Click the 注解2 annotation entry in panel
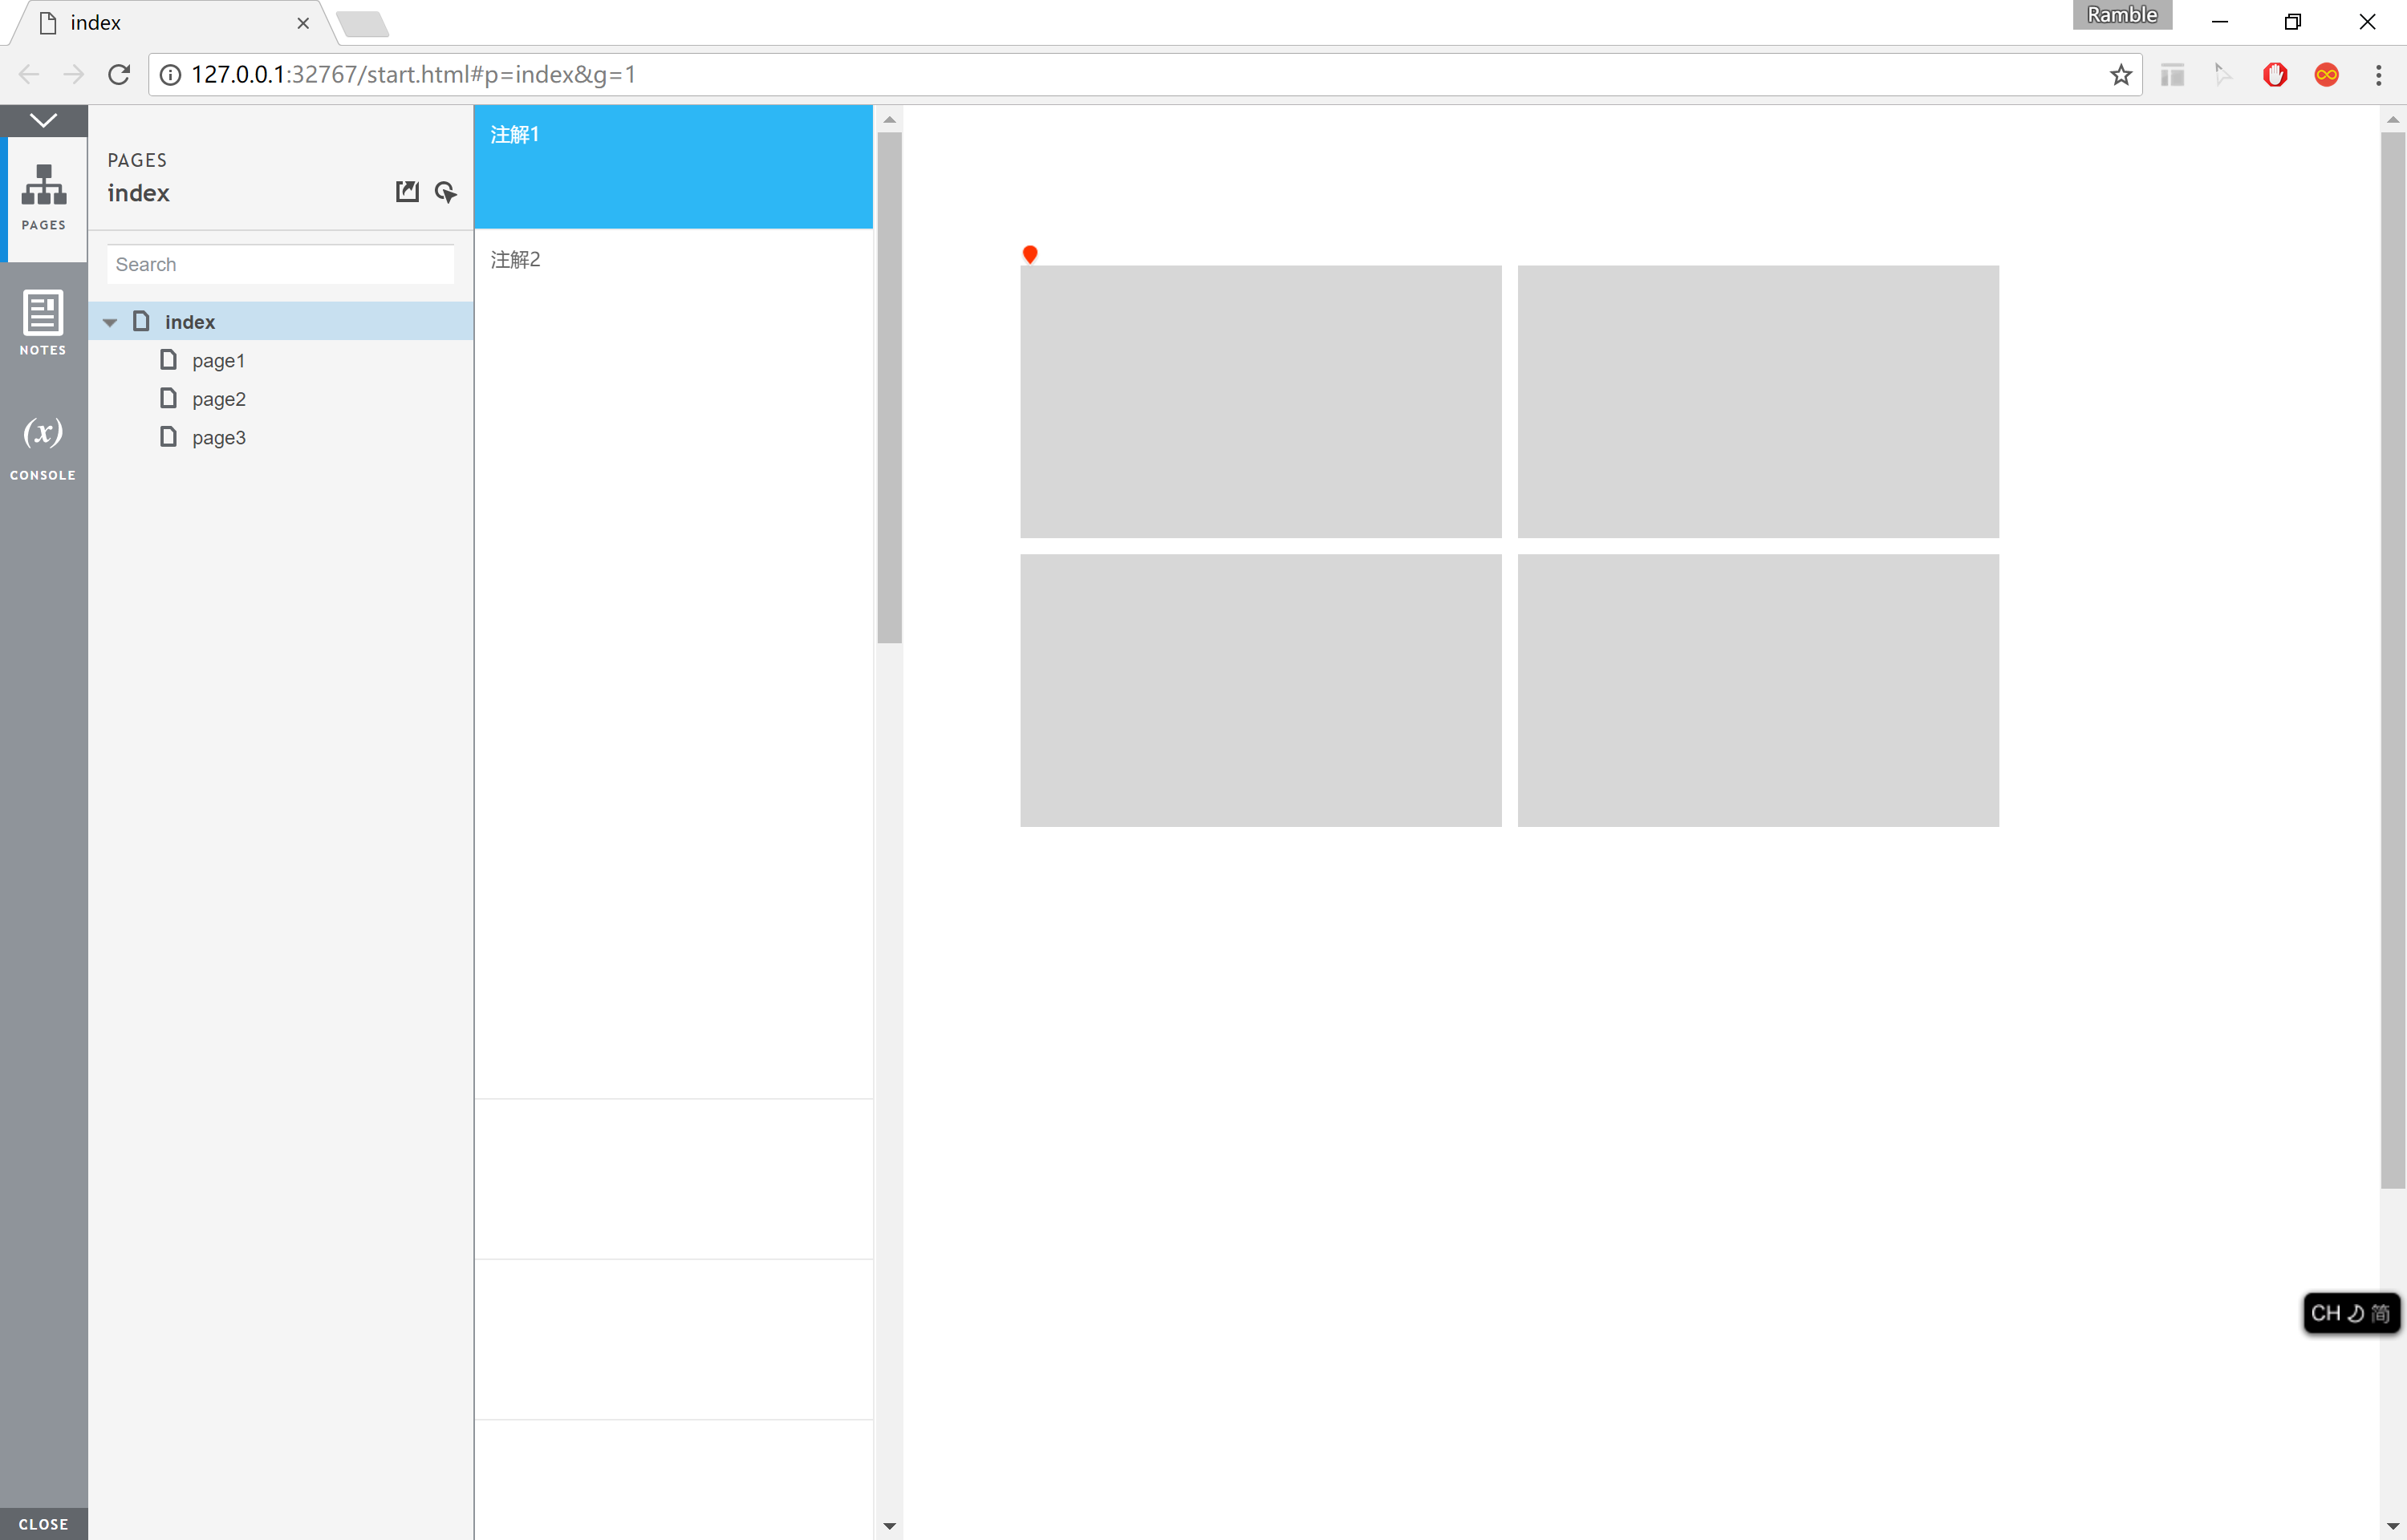This screenshot has width=2407, height=1540. (x=514, y=260)
